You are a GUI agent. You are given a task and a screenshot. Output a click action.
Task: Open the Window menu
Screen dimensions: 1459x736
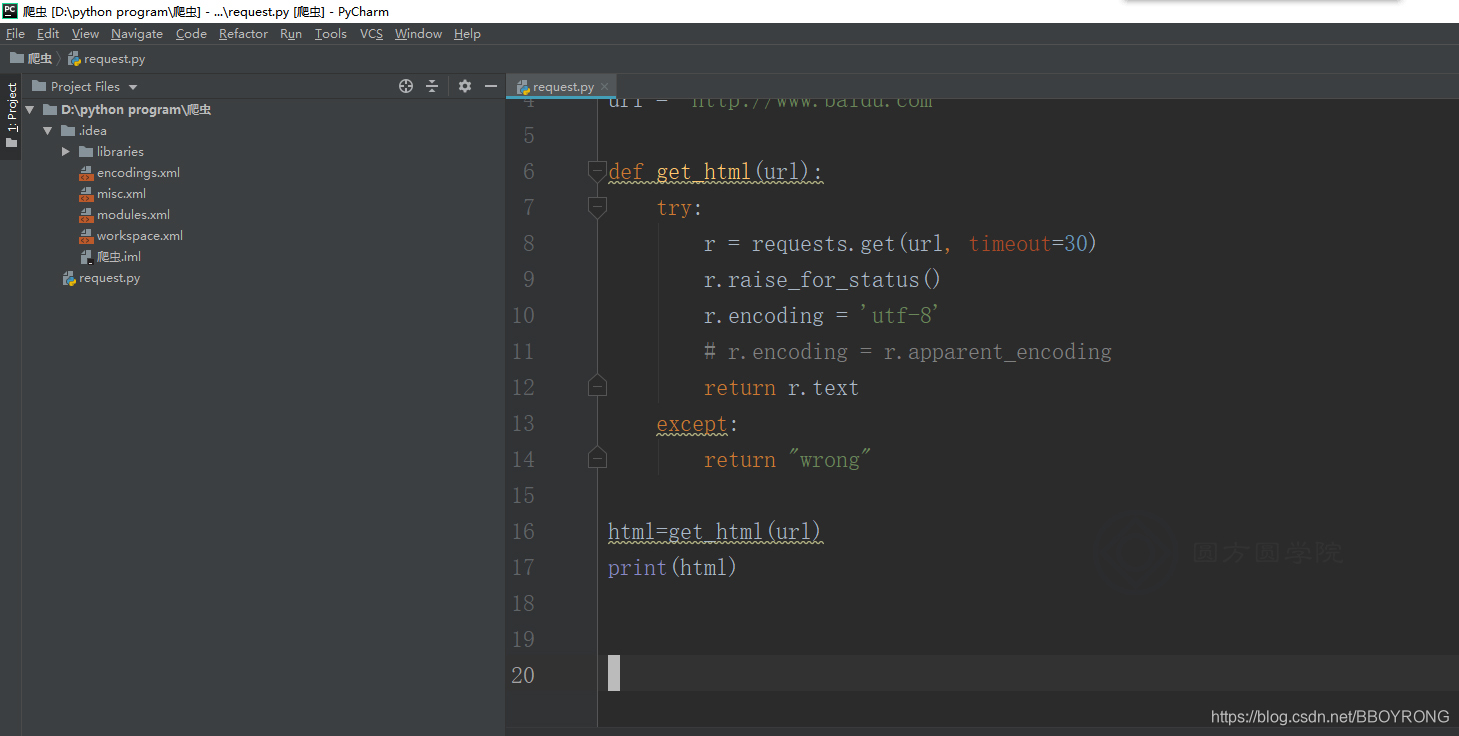(418, 34)
